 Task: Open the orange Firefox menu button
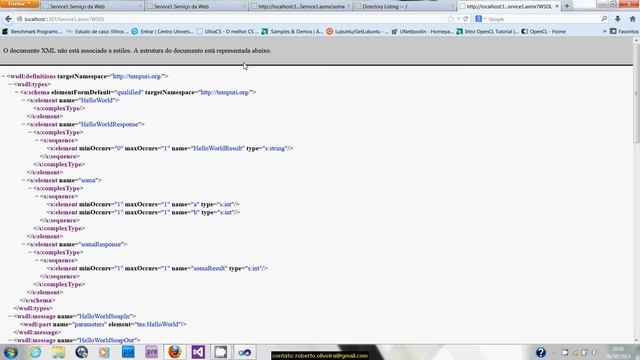(x=19, y=4)
